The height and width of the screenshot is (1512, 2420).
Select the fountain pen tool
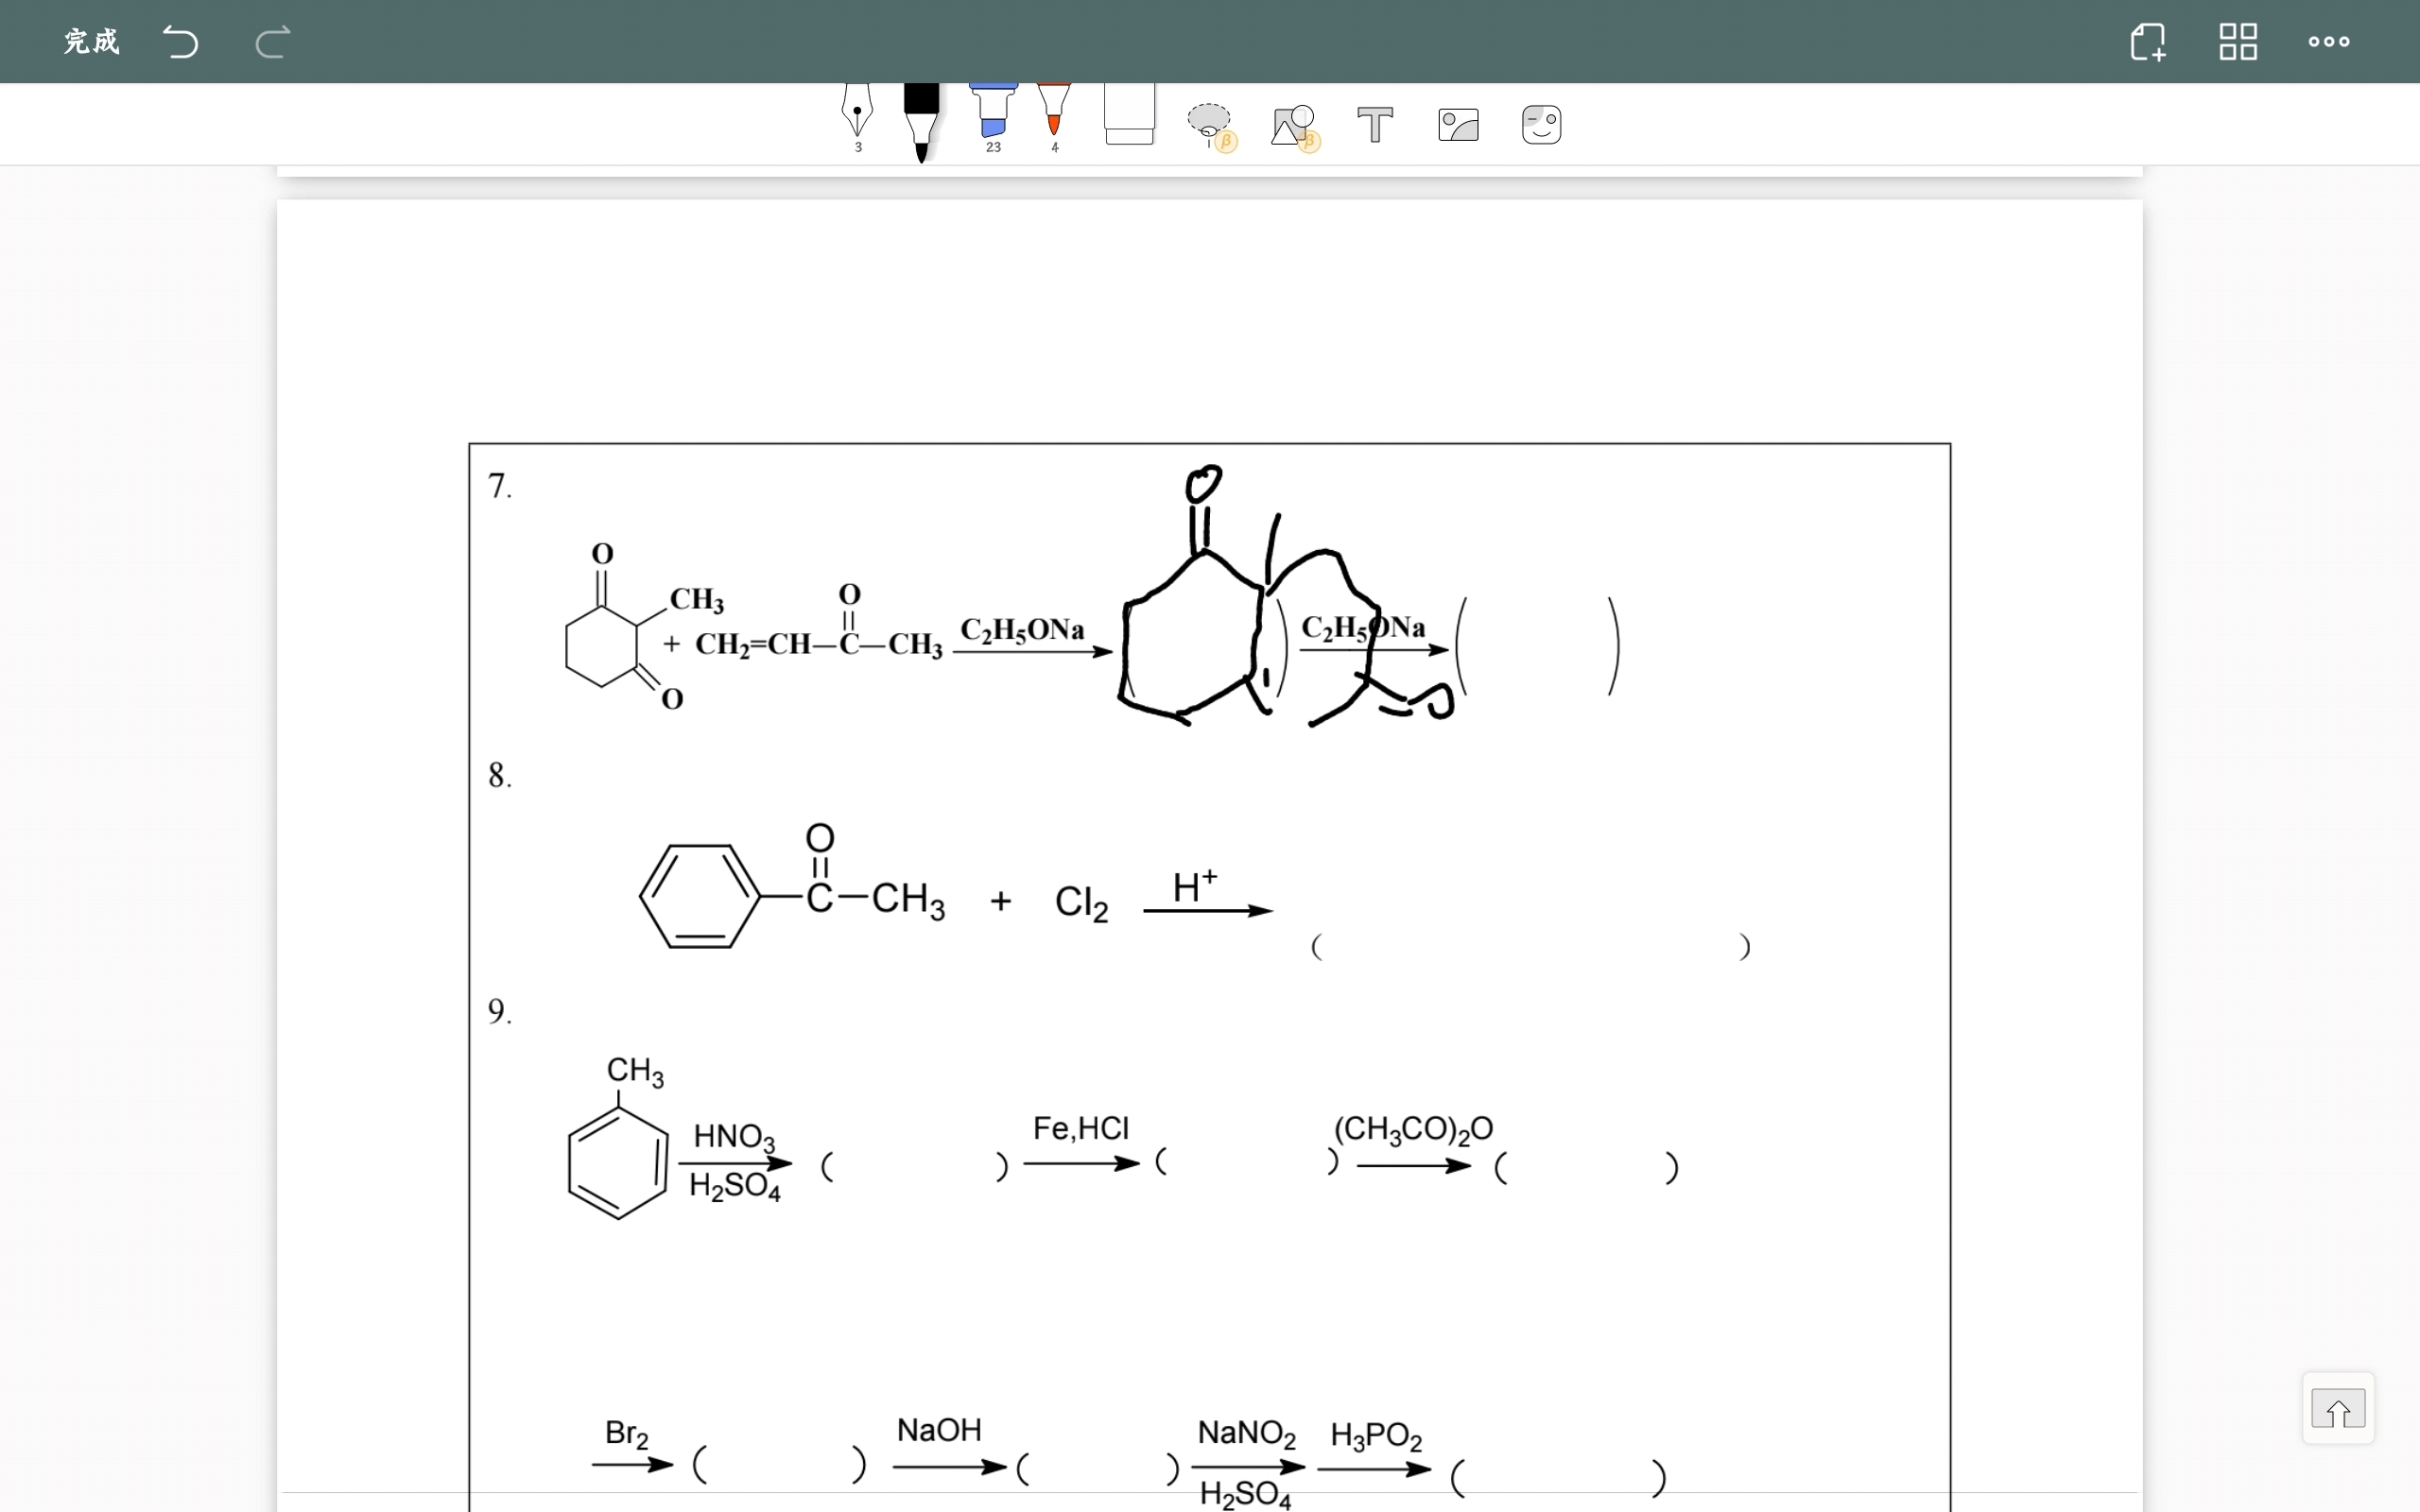click(857, 117)
